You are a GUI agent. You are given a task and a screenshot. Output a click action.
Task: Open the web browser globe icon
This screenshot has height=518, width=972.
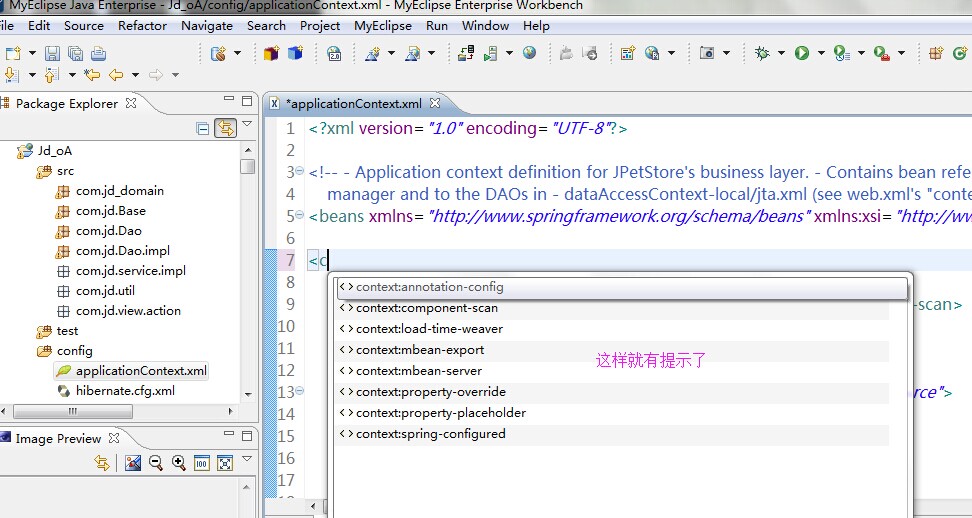529,53
